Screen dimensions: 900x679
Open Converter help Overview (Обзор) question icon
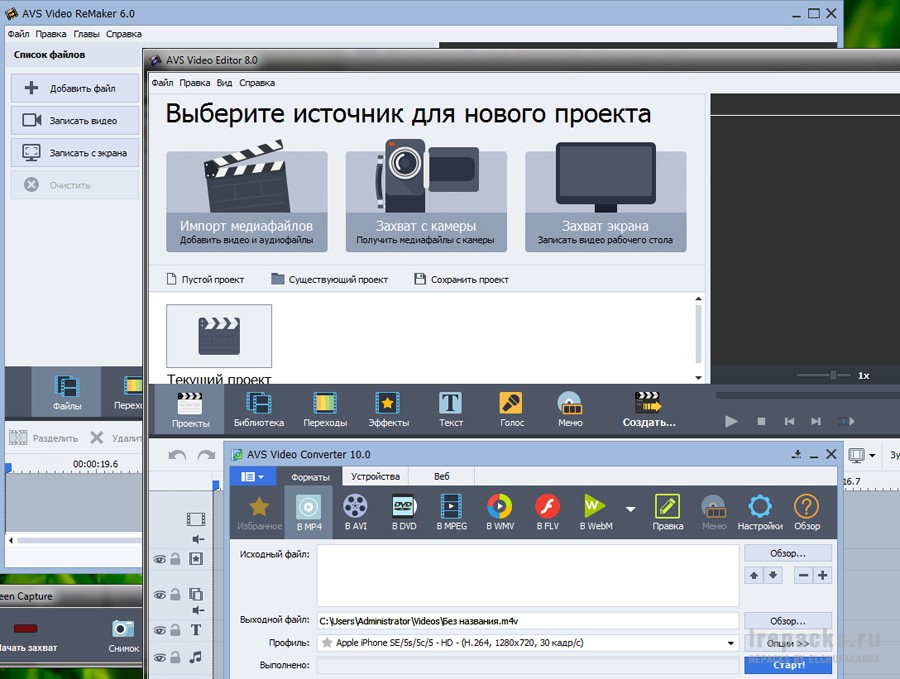point(806,512)
